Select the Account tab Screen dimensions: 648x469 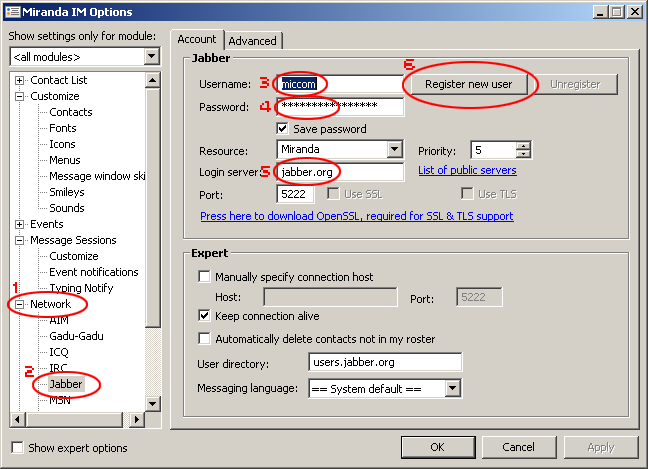point(197,39)
